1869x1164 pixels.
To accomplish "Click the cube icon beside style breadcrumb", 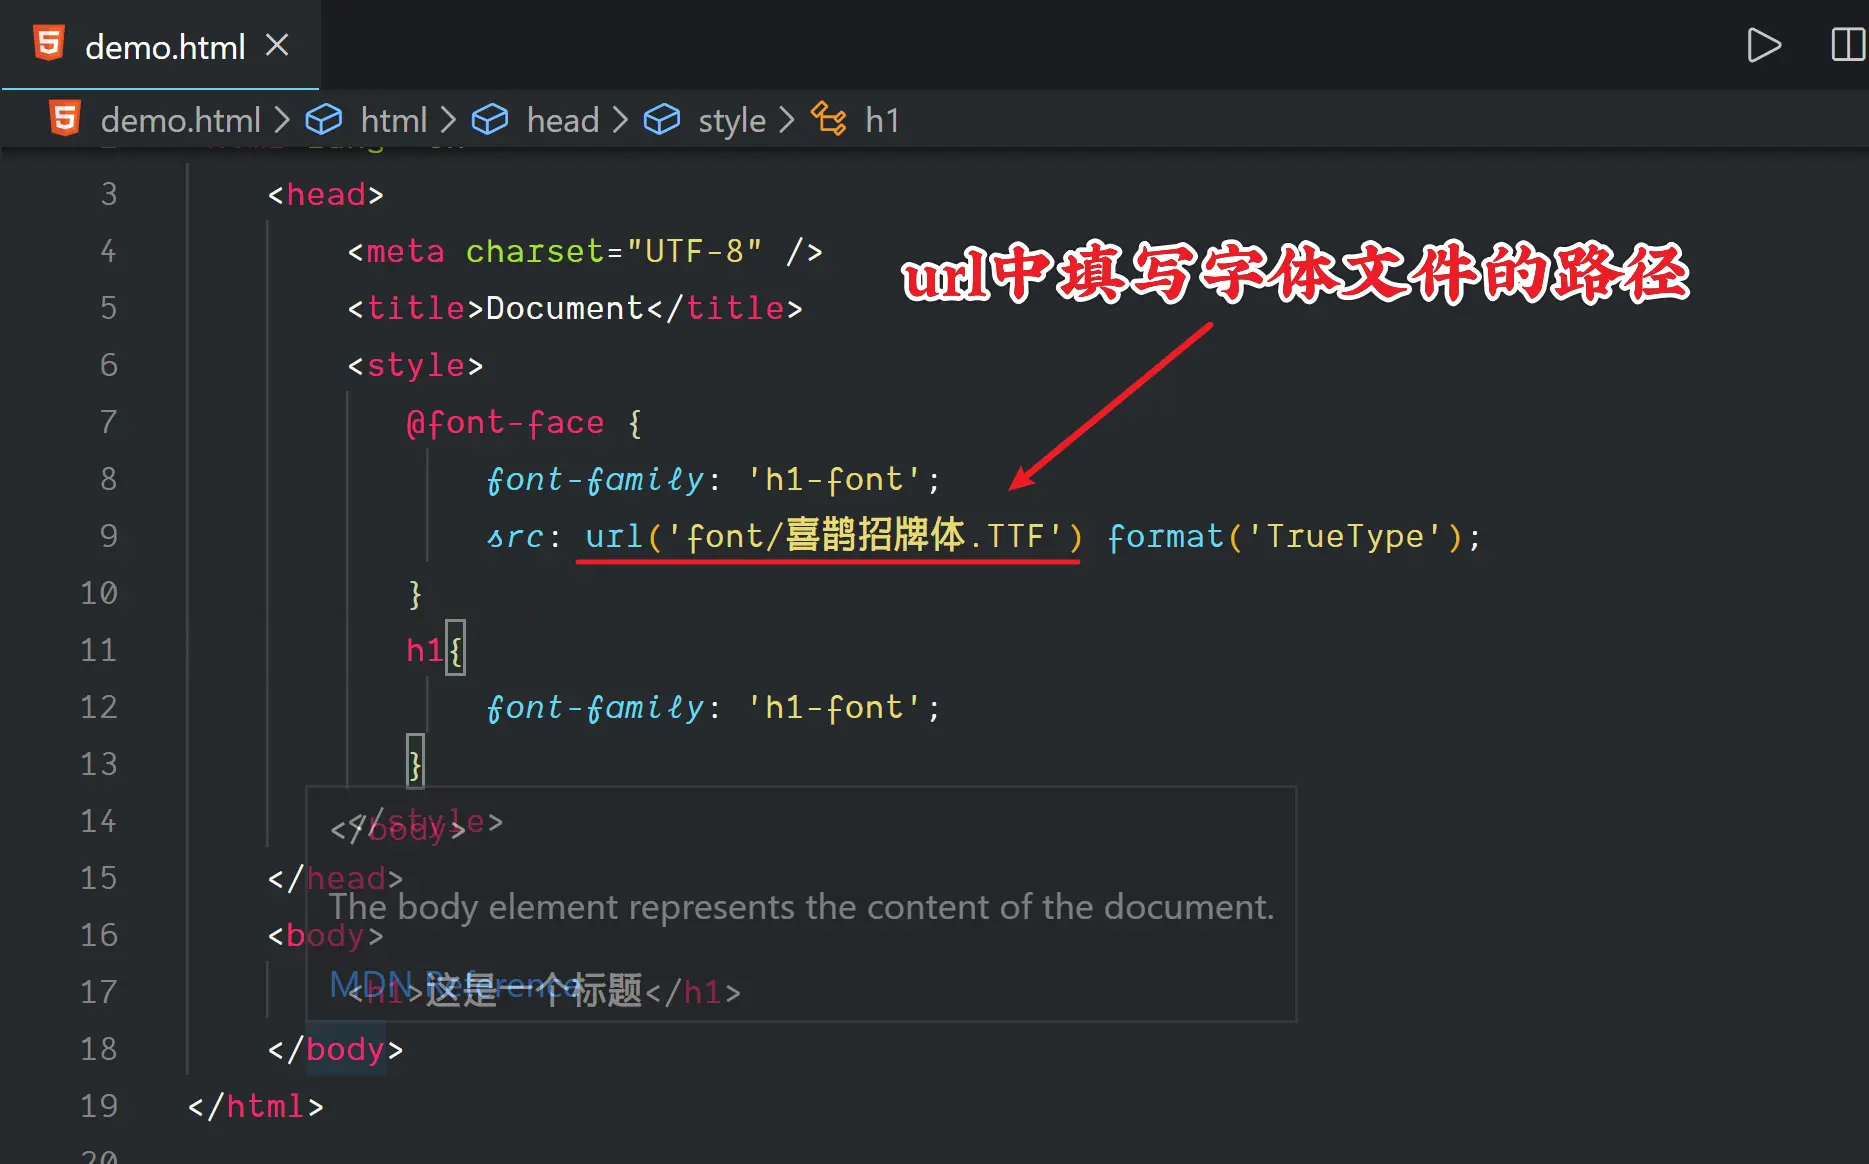I will [x=662, y=119].
